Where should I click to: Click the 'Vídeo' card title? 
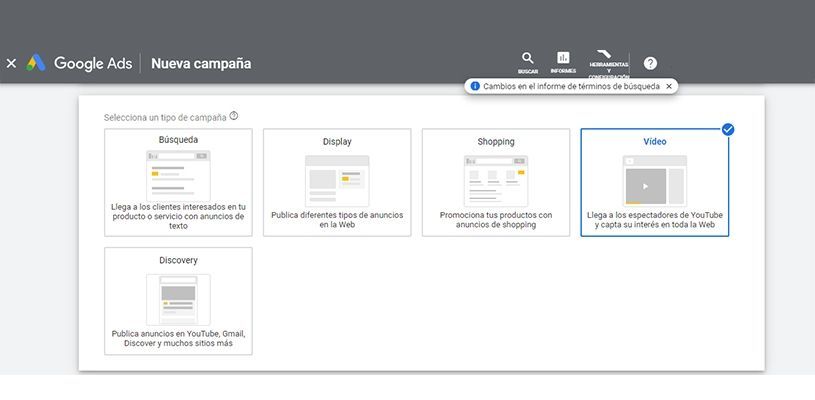[655, 141]
